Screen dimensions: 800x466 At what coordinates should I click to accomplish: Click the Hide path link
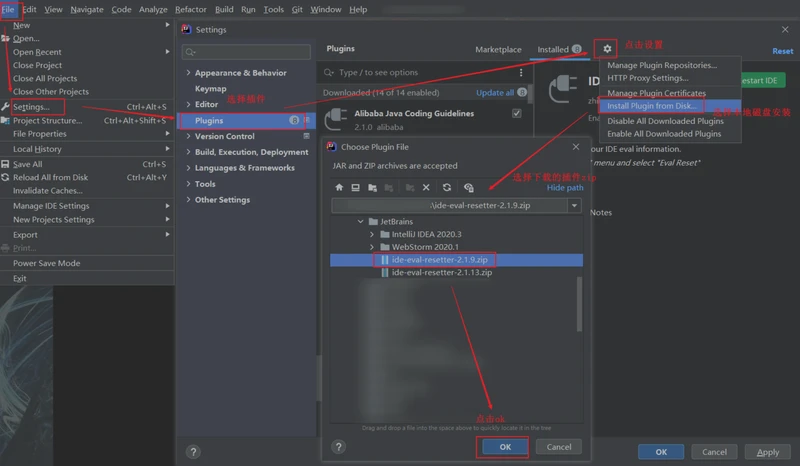click(x=565, y=187)
